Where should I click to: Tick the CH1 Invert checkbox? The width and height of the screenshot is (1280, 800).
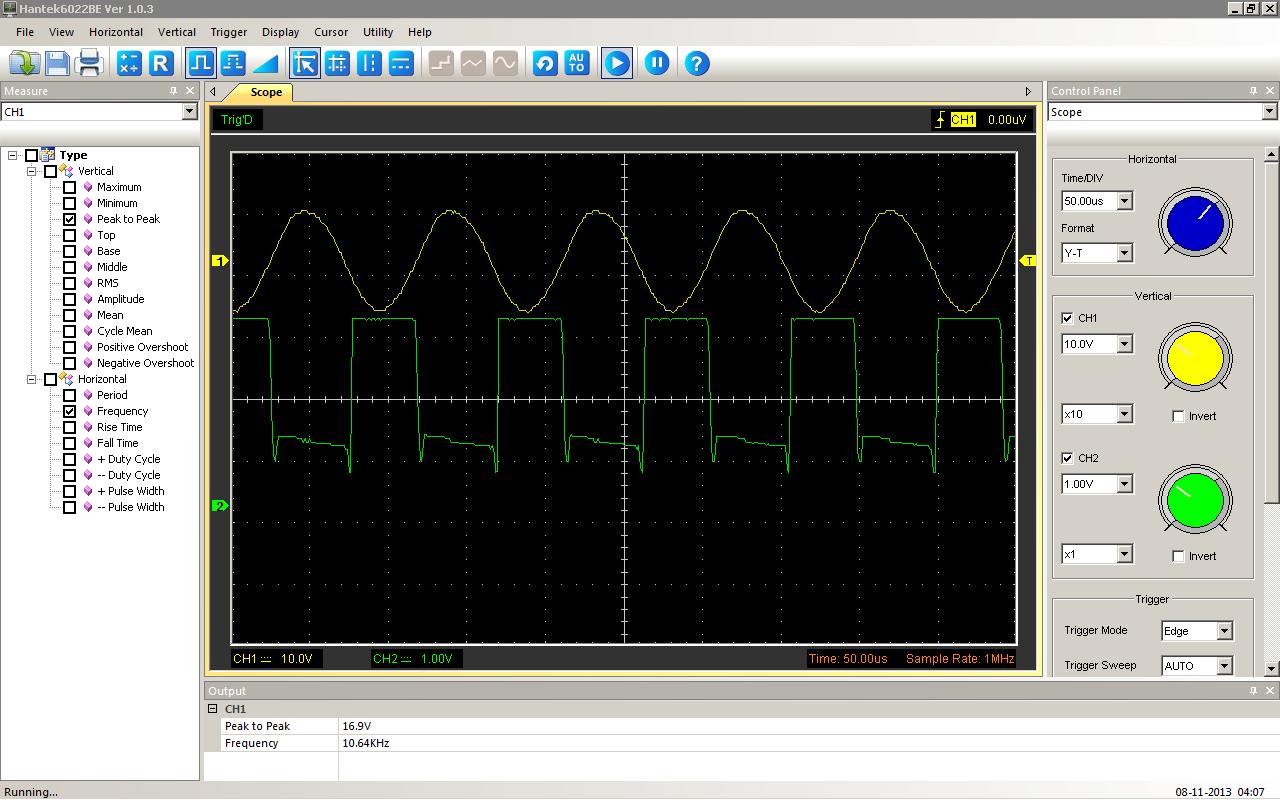pos(1178,416)
